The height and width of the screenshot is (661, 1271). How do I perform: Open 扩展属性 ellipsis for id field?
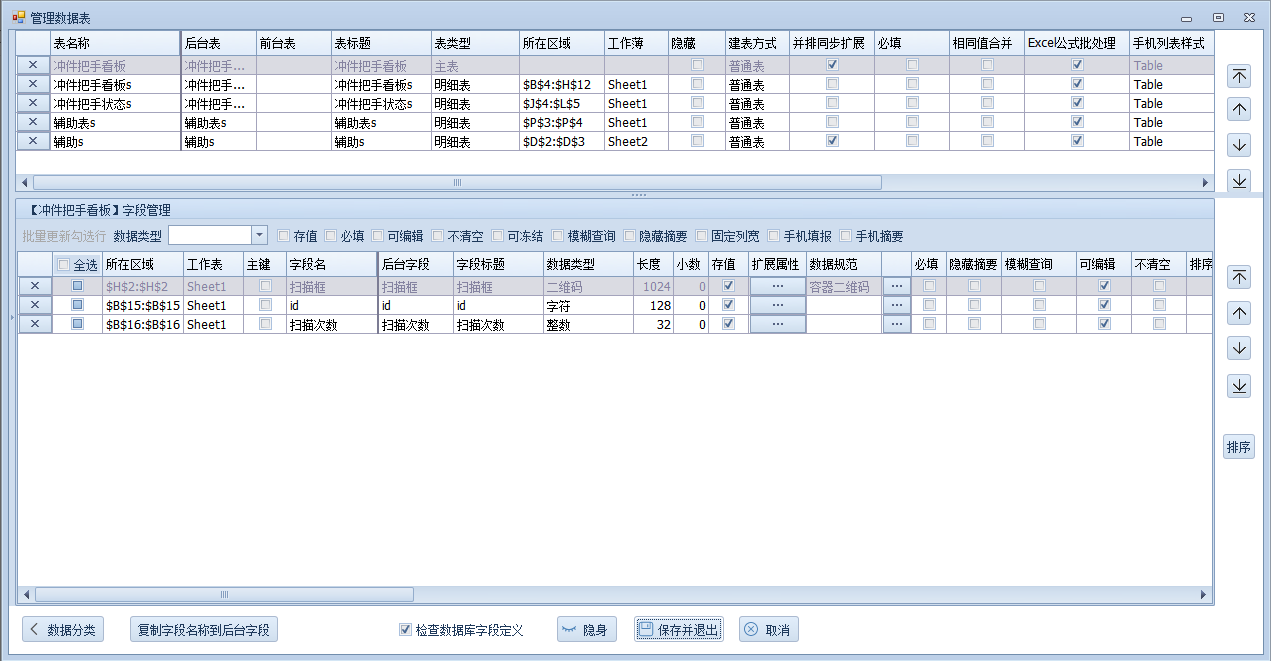point(777,305)
